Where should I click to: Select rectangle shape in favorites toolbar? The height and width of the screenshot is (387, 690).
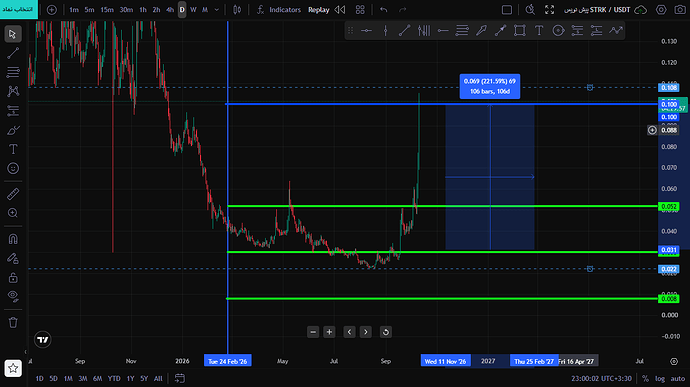coord(520,30)
